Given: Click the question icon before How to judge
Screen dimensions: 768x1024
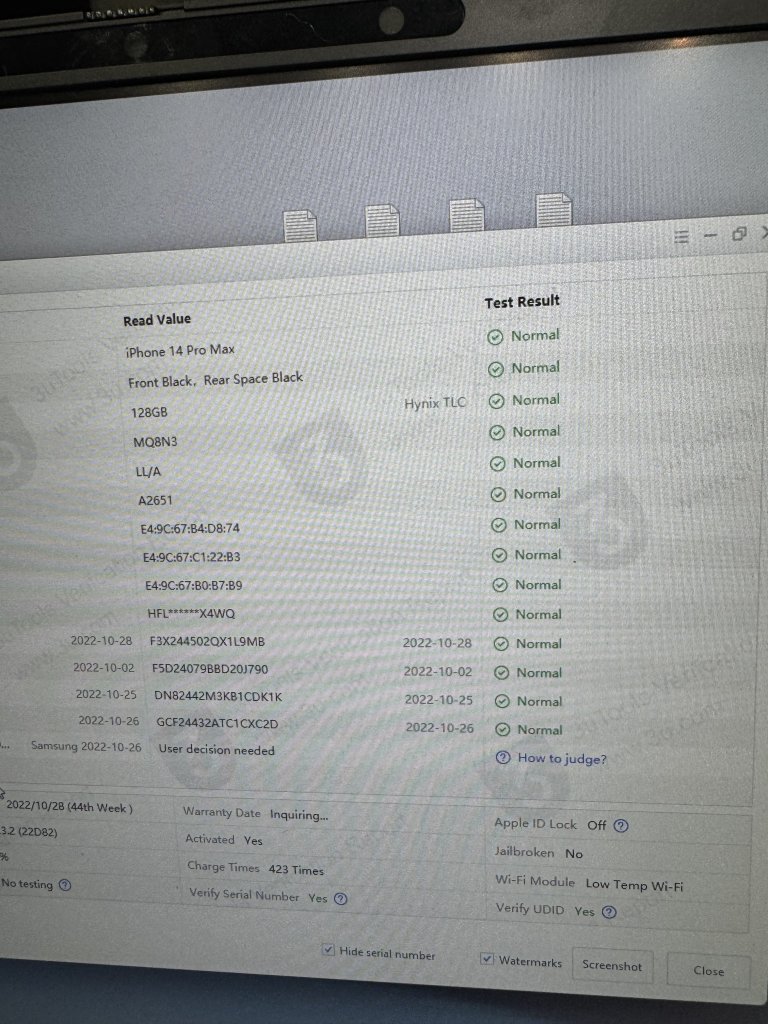Looking at the screenshot, I should tap(502, 758).
